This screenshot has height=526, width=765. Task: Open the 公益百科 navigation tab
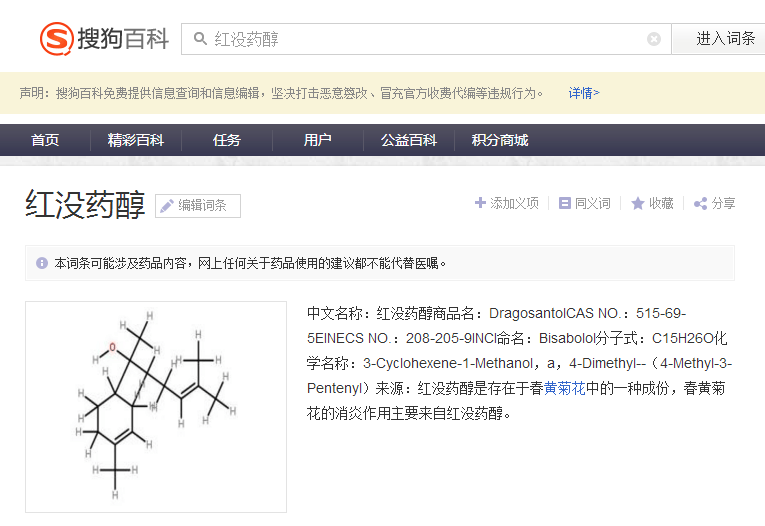tap(408, 140)
